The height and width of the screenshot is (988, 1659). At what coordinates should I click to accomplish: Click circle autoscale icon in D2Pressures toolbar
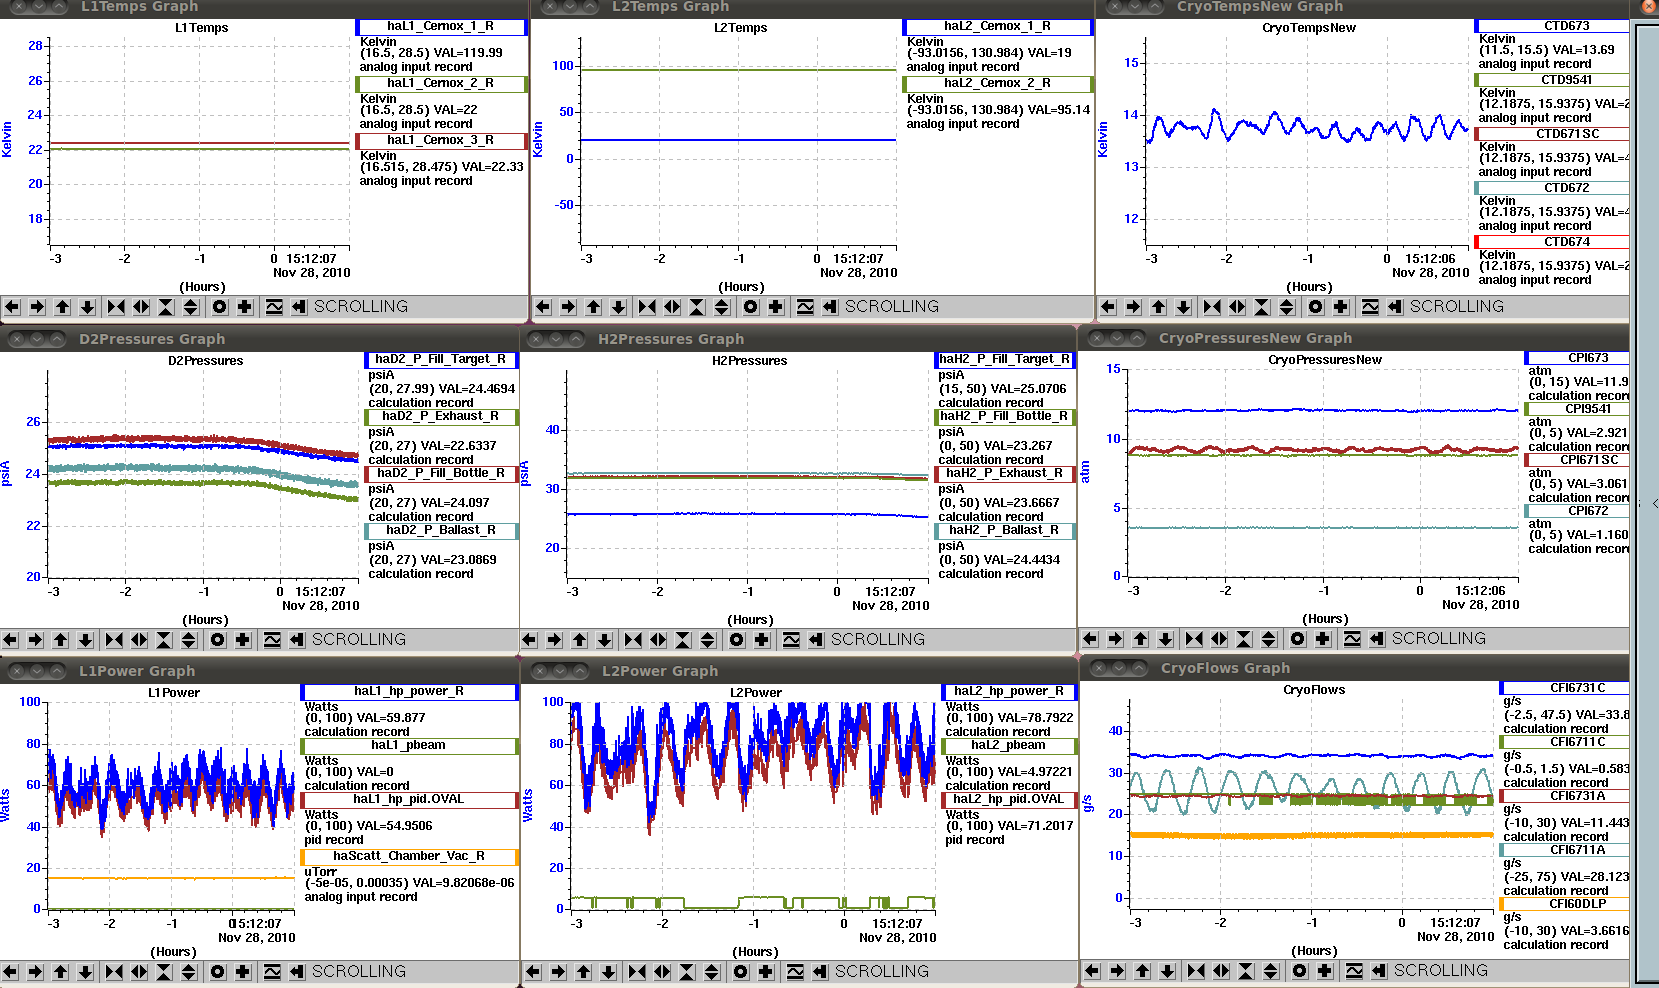click(218, 640)
